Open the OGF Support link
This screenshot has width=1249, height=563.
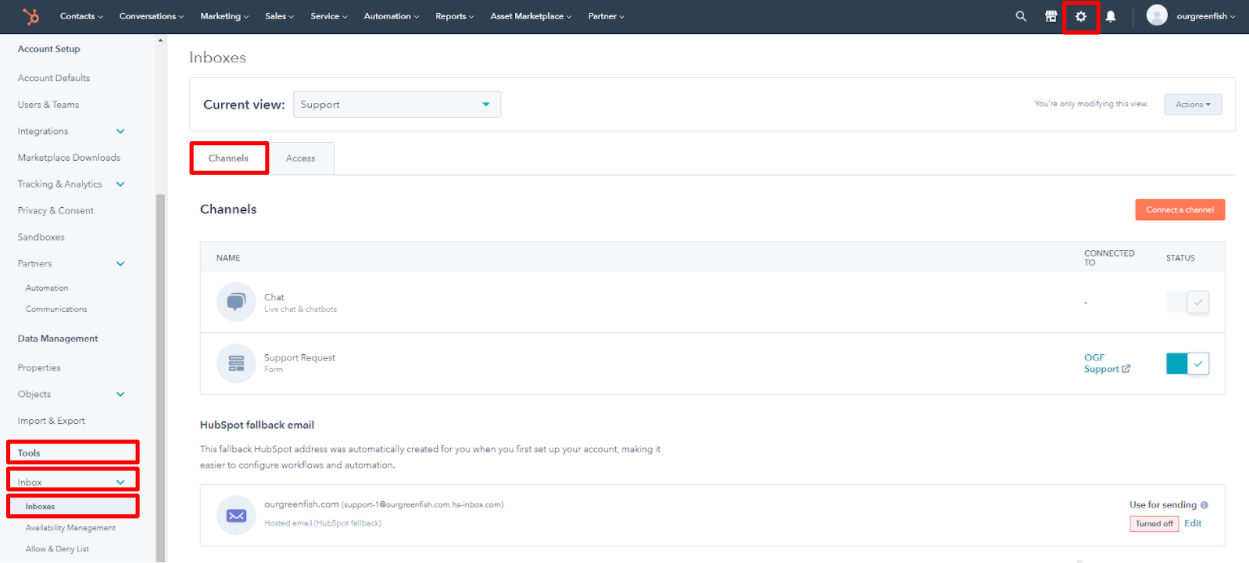(x=1100, y=363)
